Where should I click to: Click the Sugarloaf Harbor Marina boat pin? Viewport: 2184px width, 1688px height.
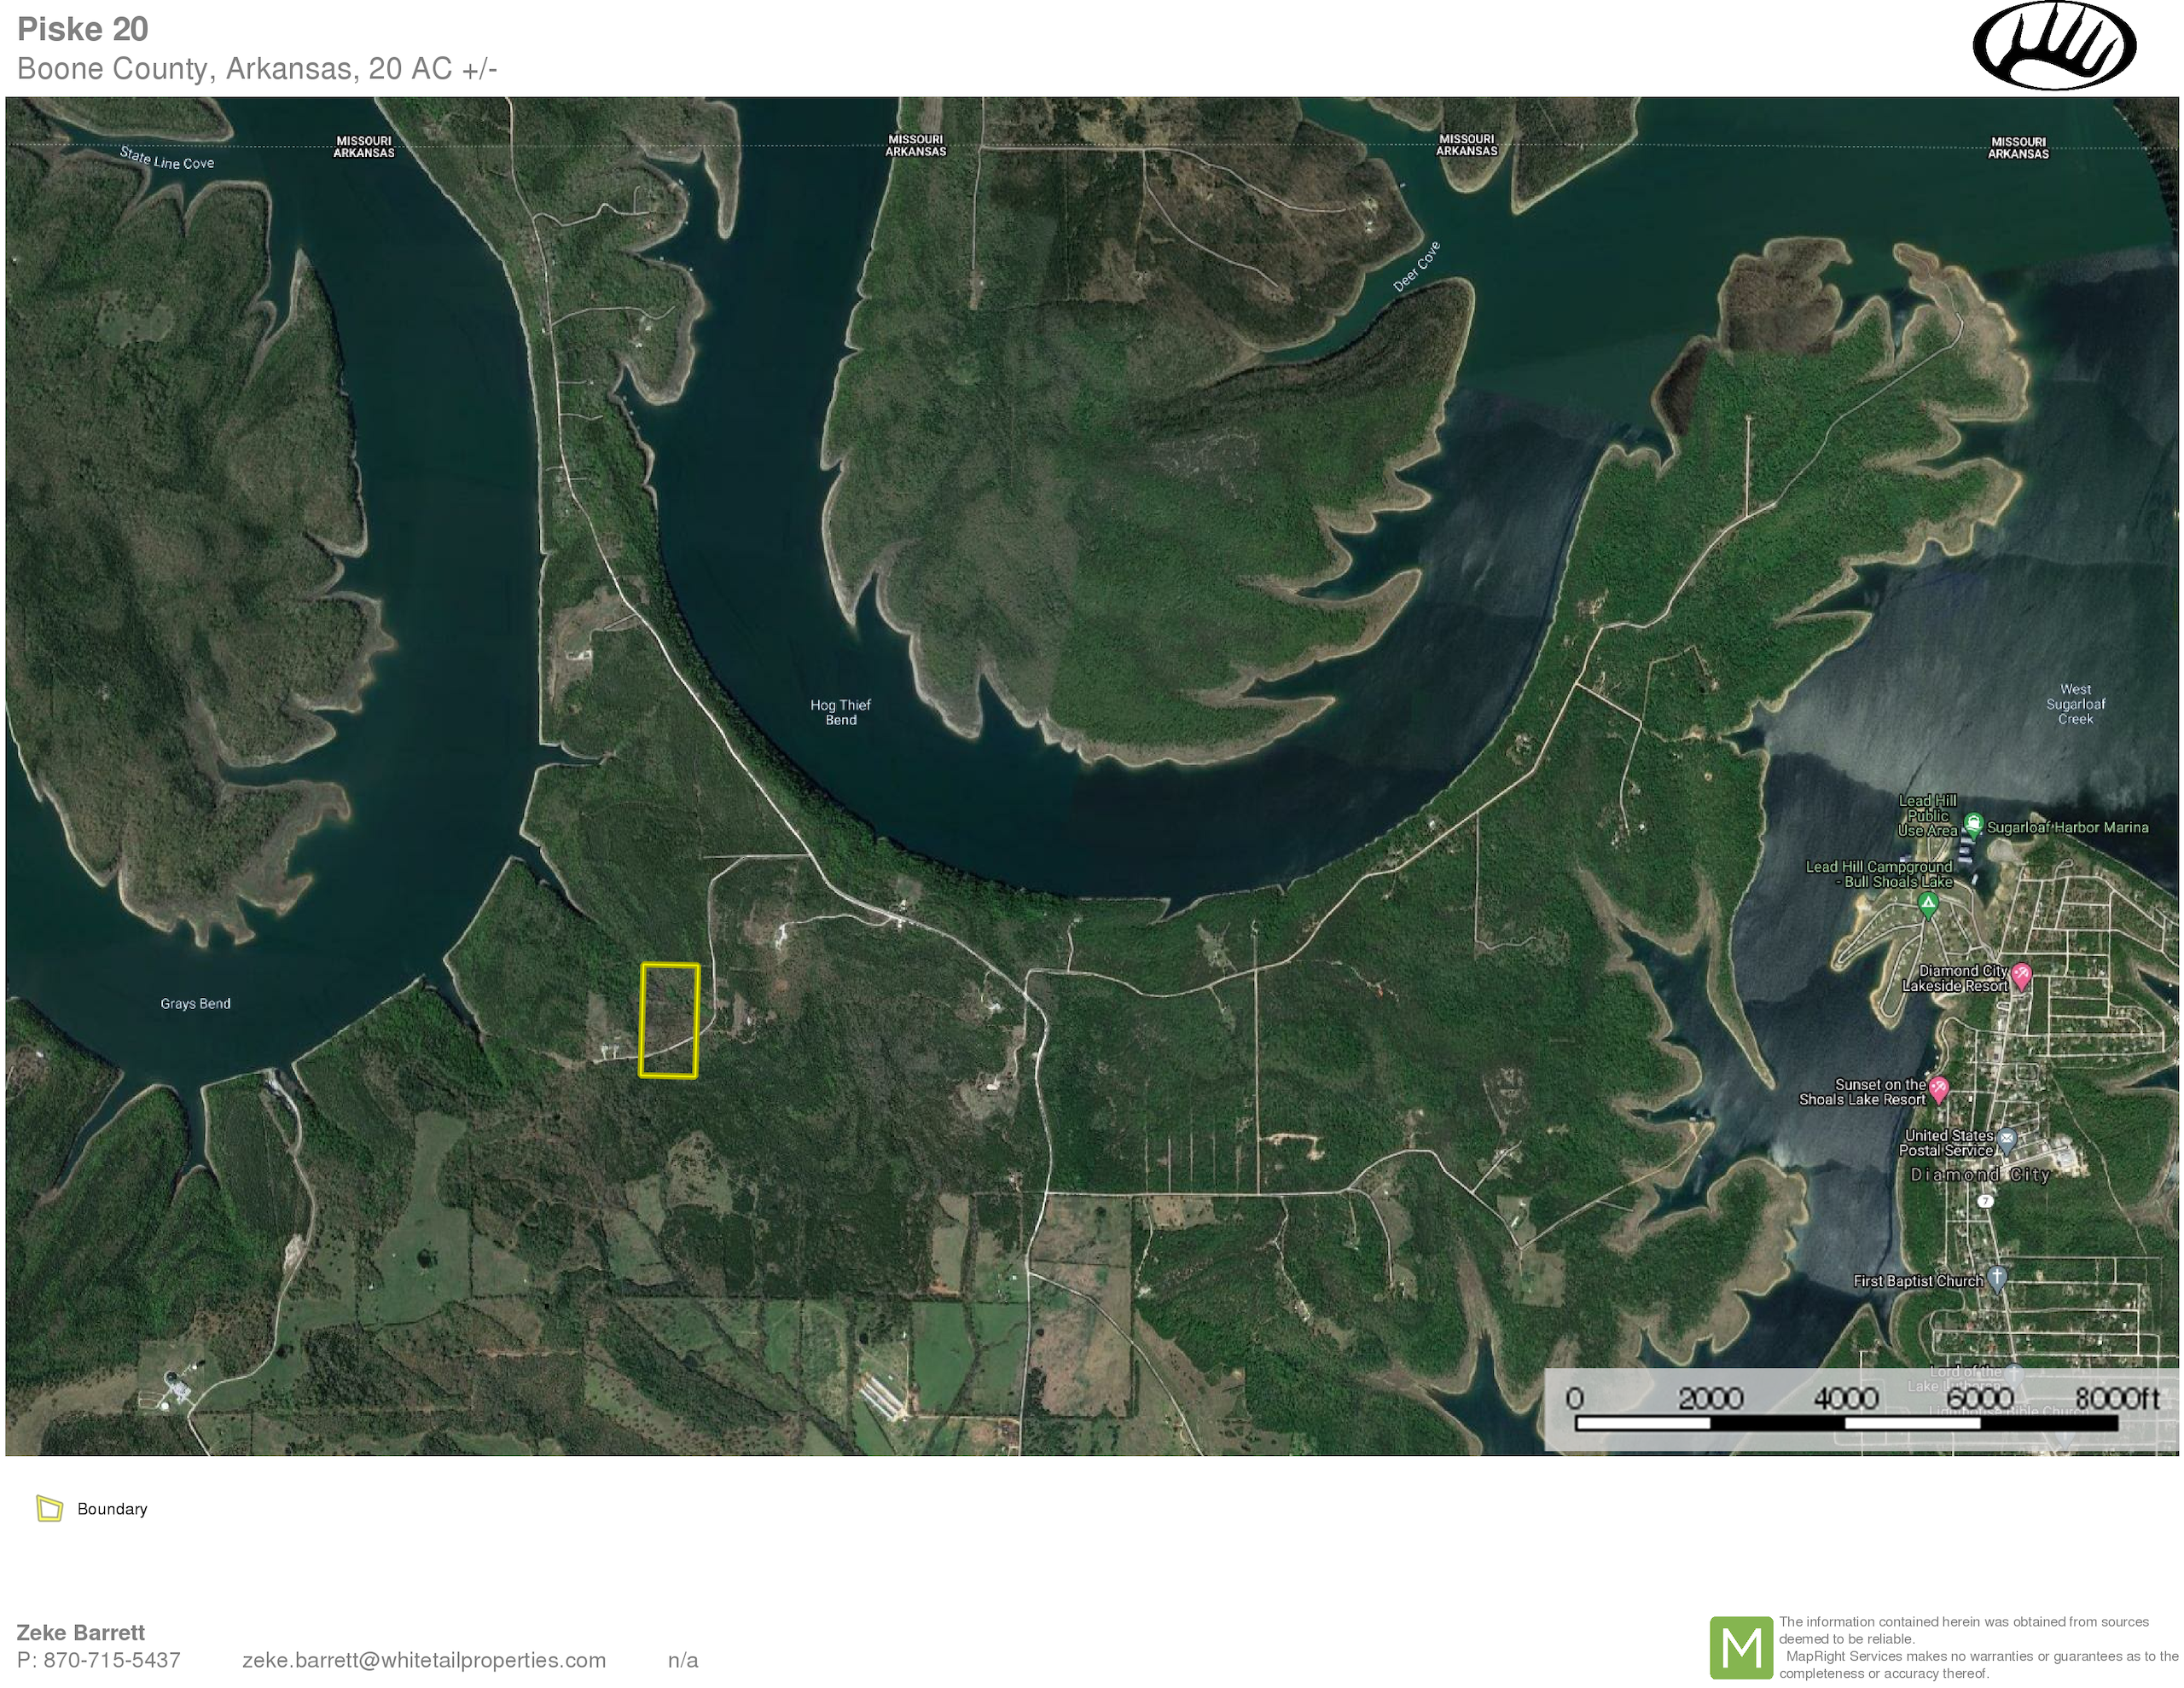(1973, 825)
